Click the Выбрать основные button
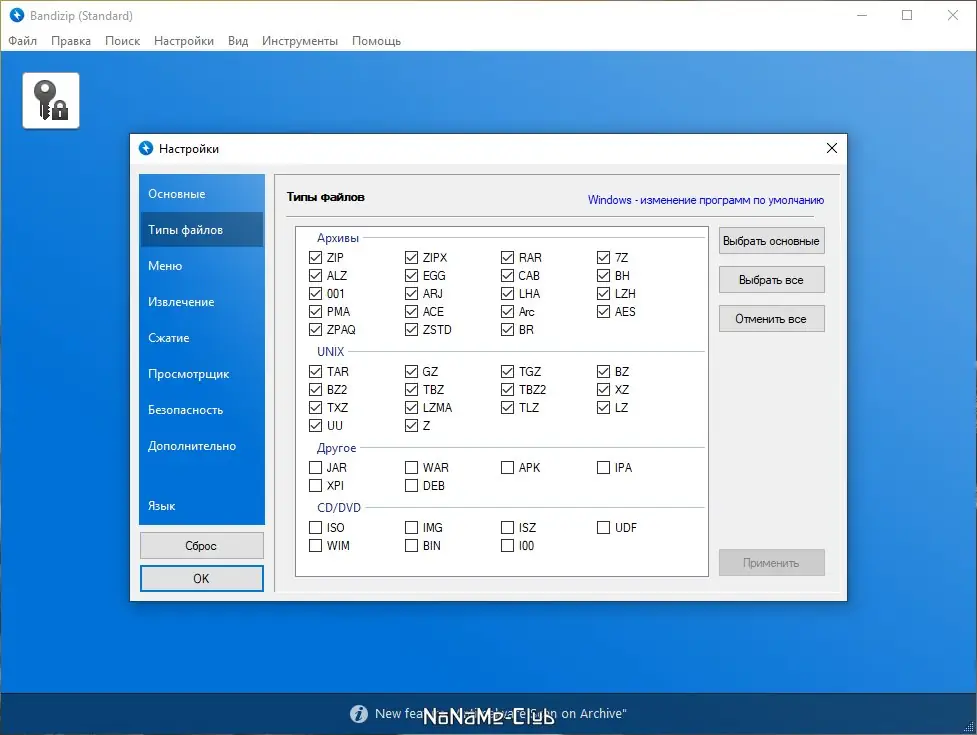This screenshot has height=735, width=977. (x=771, y=241)
